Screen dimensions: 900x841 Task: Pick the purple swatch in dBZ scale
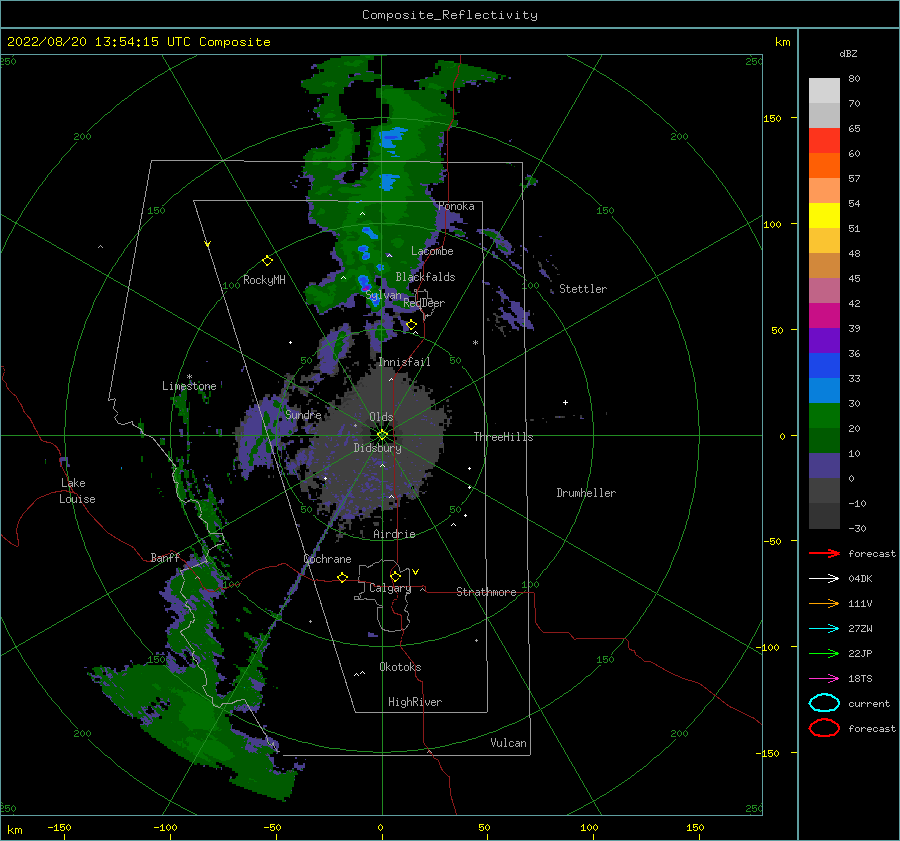(824, 341)
